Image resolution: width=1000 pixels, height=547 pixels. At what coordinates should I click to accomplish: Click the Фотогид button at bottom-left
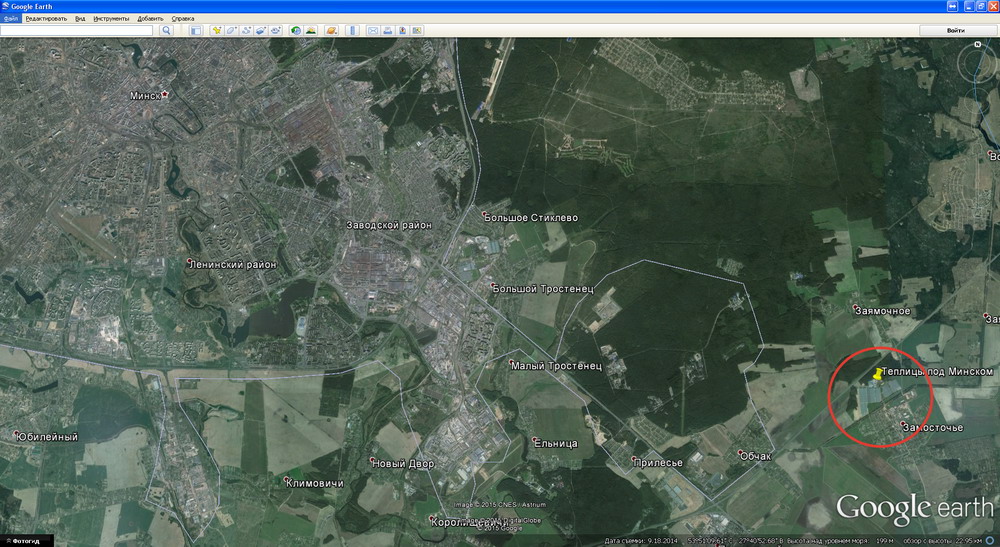pos(26,541)
